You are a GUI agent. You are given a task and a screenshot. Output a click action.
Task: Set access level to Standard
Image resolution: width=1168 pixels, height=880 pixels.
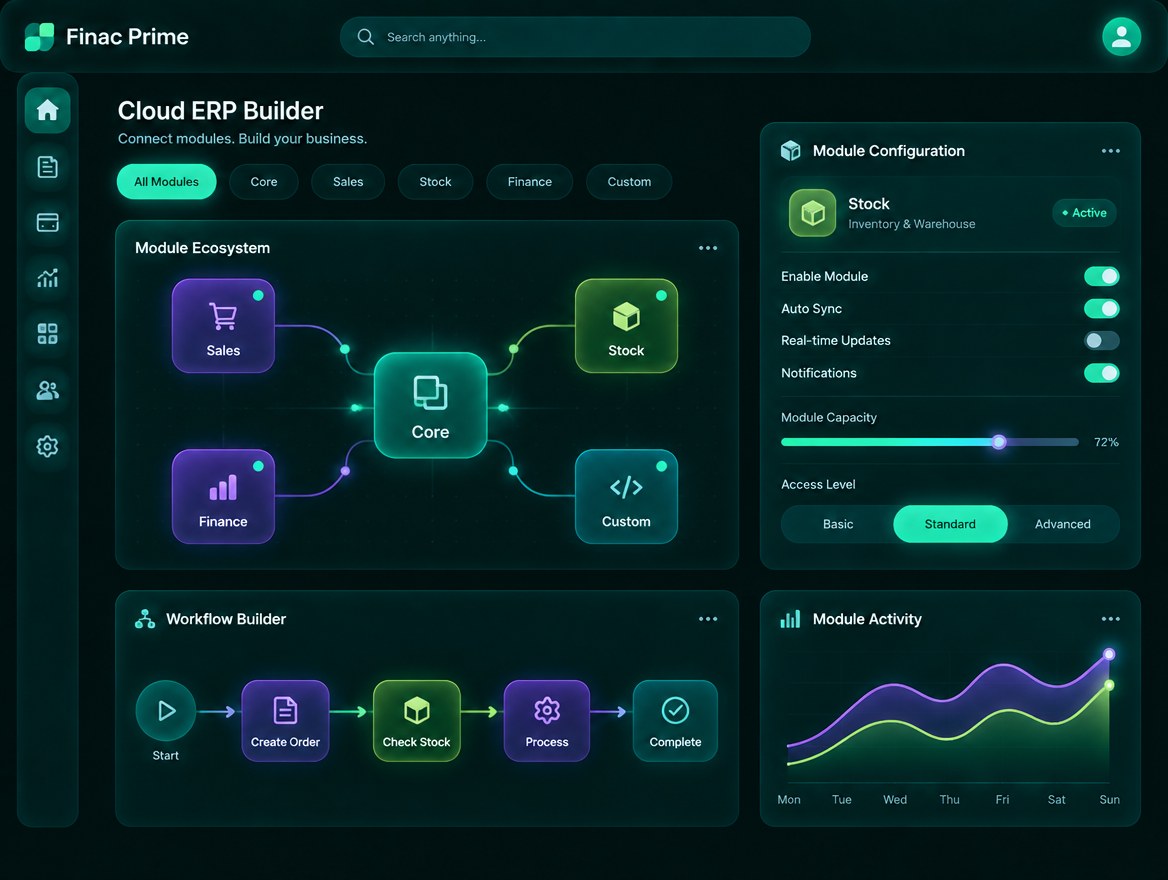tap(950, 524)
